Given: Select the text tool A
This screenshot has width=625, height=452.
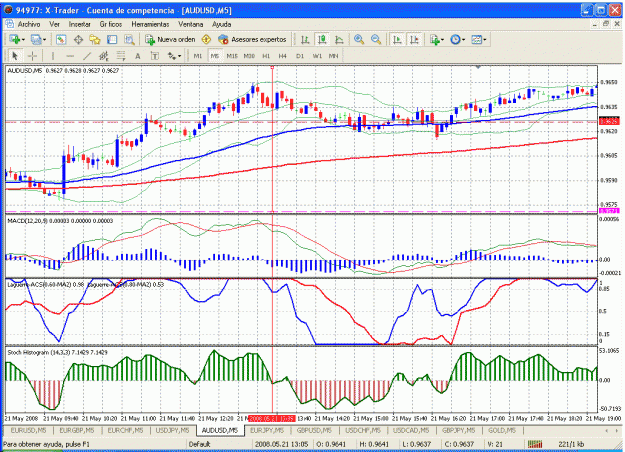Looking at the screenshot, I should tap(138, 56).
